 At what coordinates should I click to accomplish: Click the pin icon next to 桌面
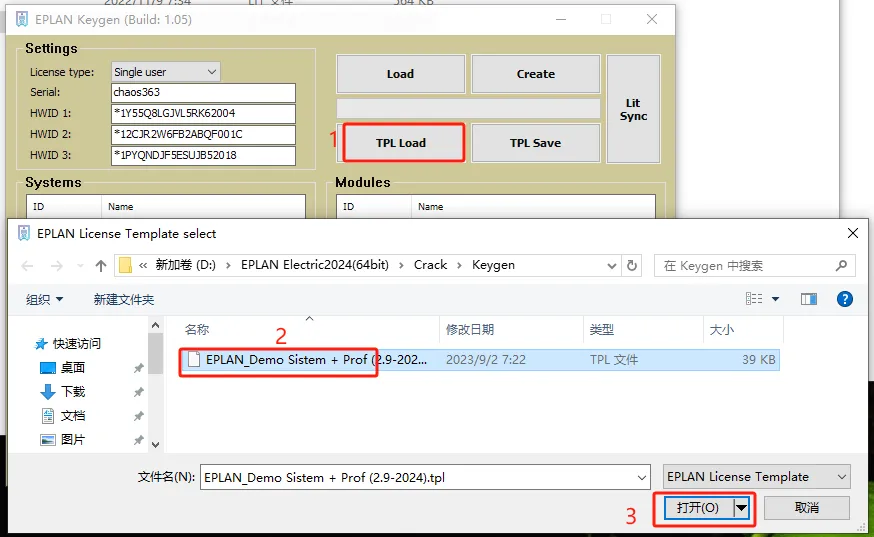tap(138, 368)
